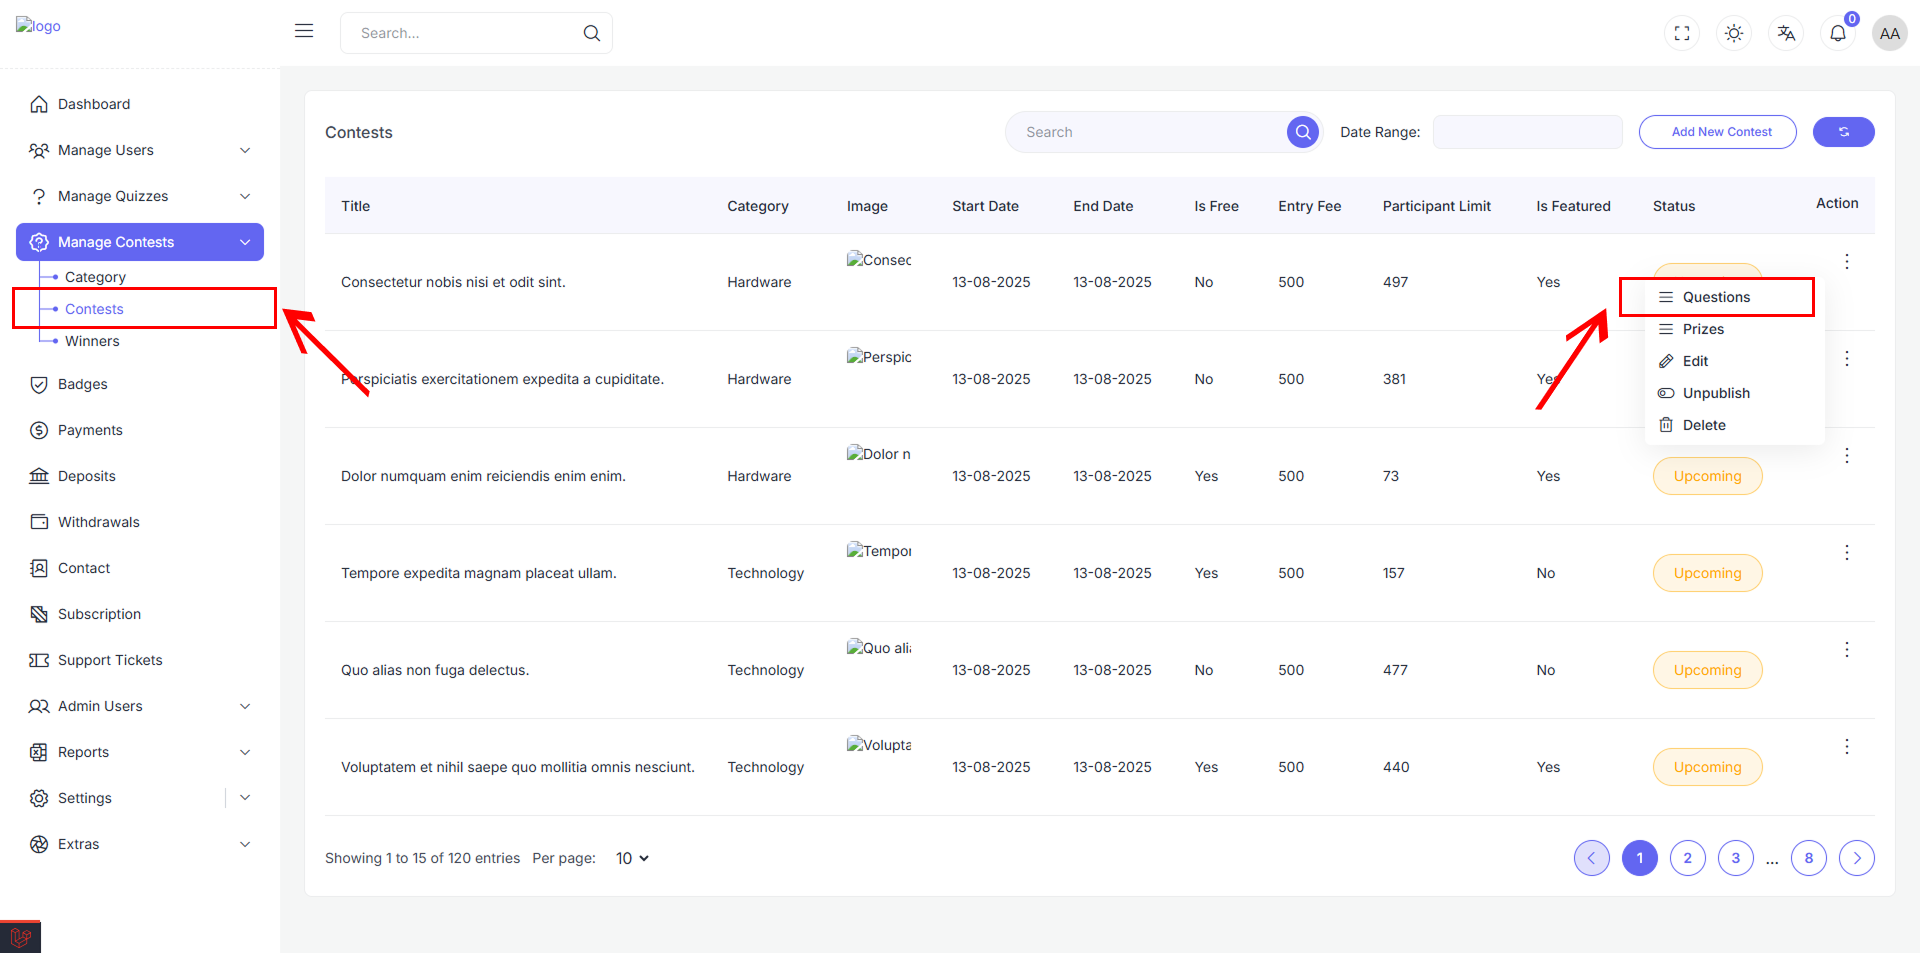Click the site logo image
1920x953 pixels.
[x=38, y=26]
